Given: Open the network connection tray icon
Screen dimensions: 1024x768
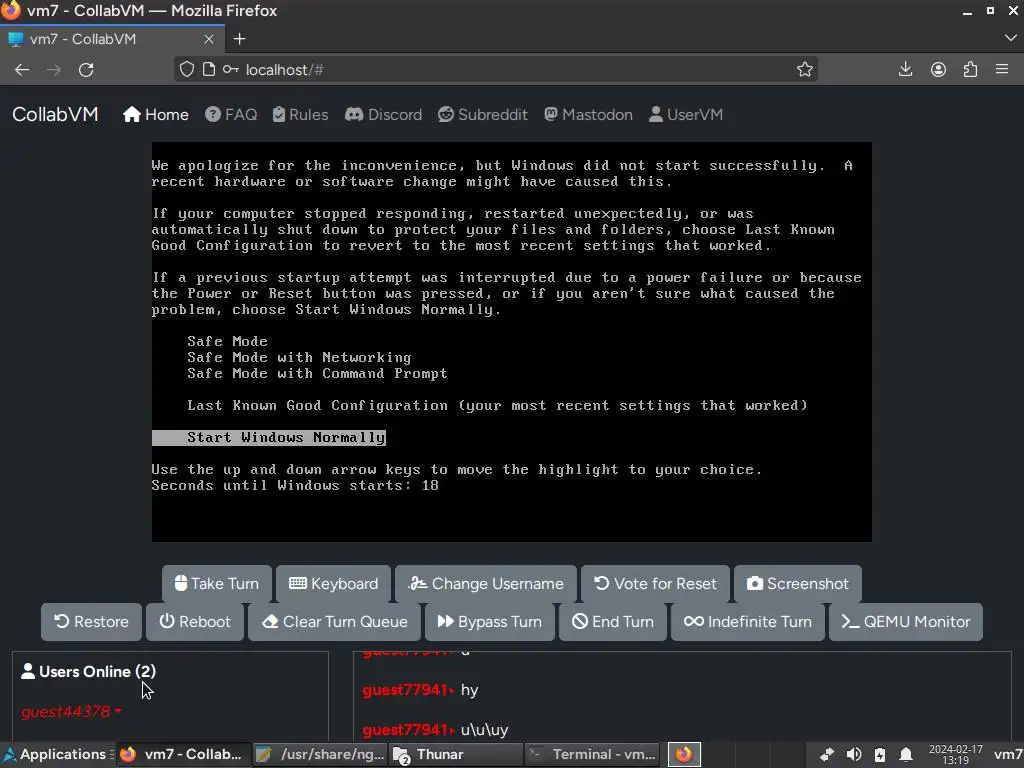Looking at the screenshot, I should coord(827,755).
